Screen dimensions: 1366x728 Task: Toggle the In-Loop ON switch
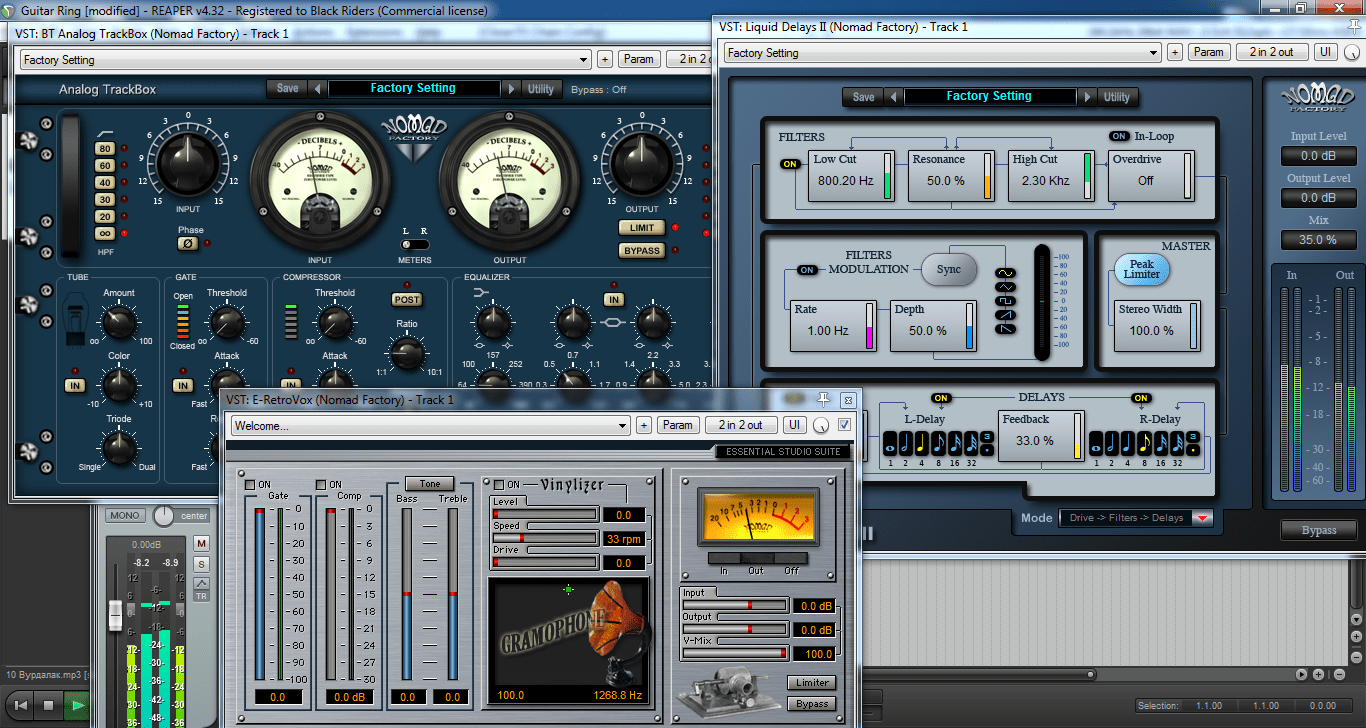1119,136
